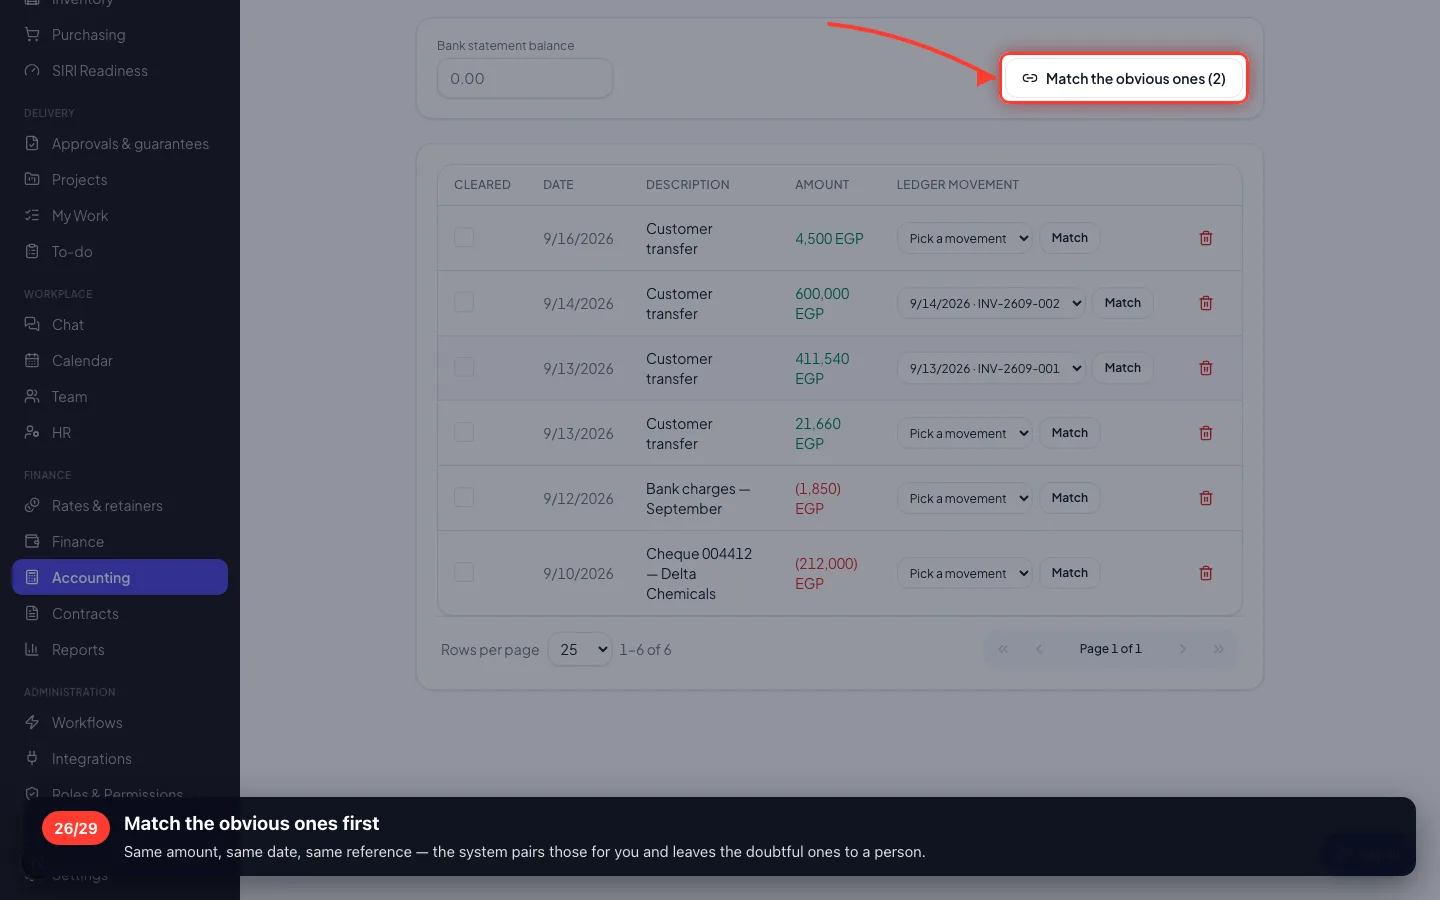This screenshot has width=1440, height=900.
Task: Click Match for the 411,540 EGP transfer
Action: (1122, 368)
